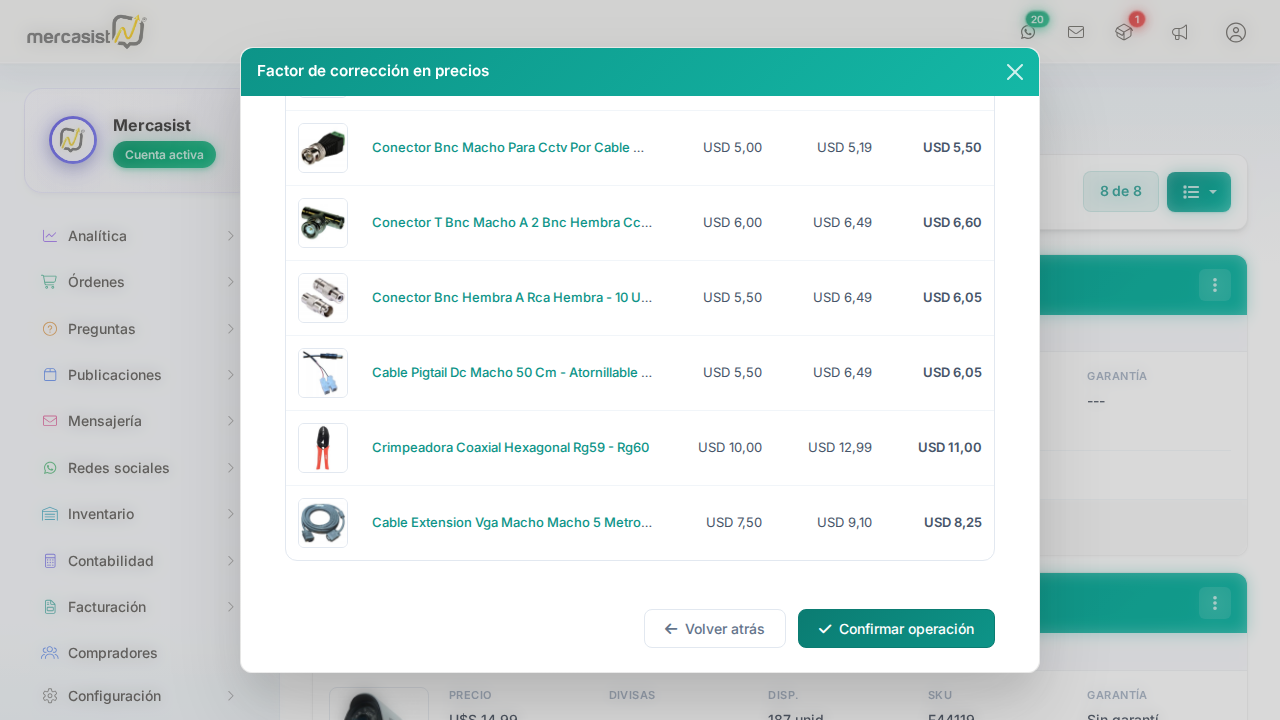Viewport: 1280px width, 720px height.
Task: Open WhatsApp notifications icon in header
Action: (x=1028, y=32)
